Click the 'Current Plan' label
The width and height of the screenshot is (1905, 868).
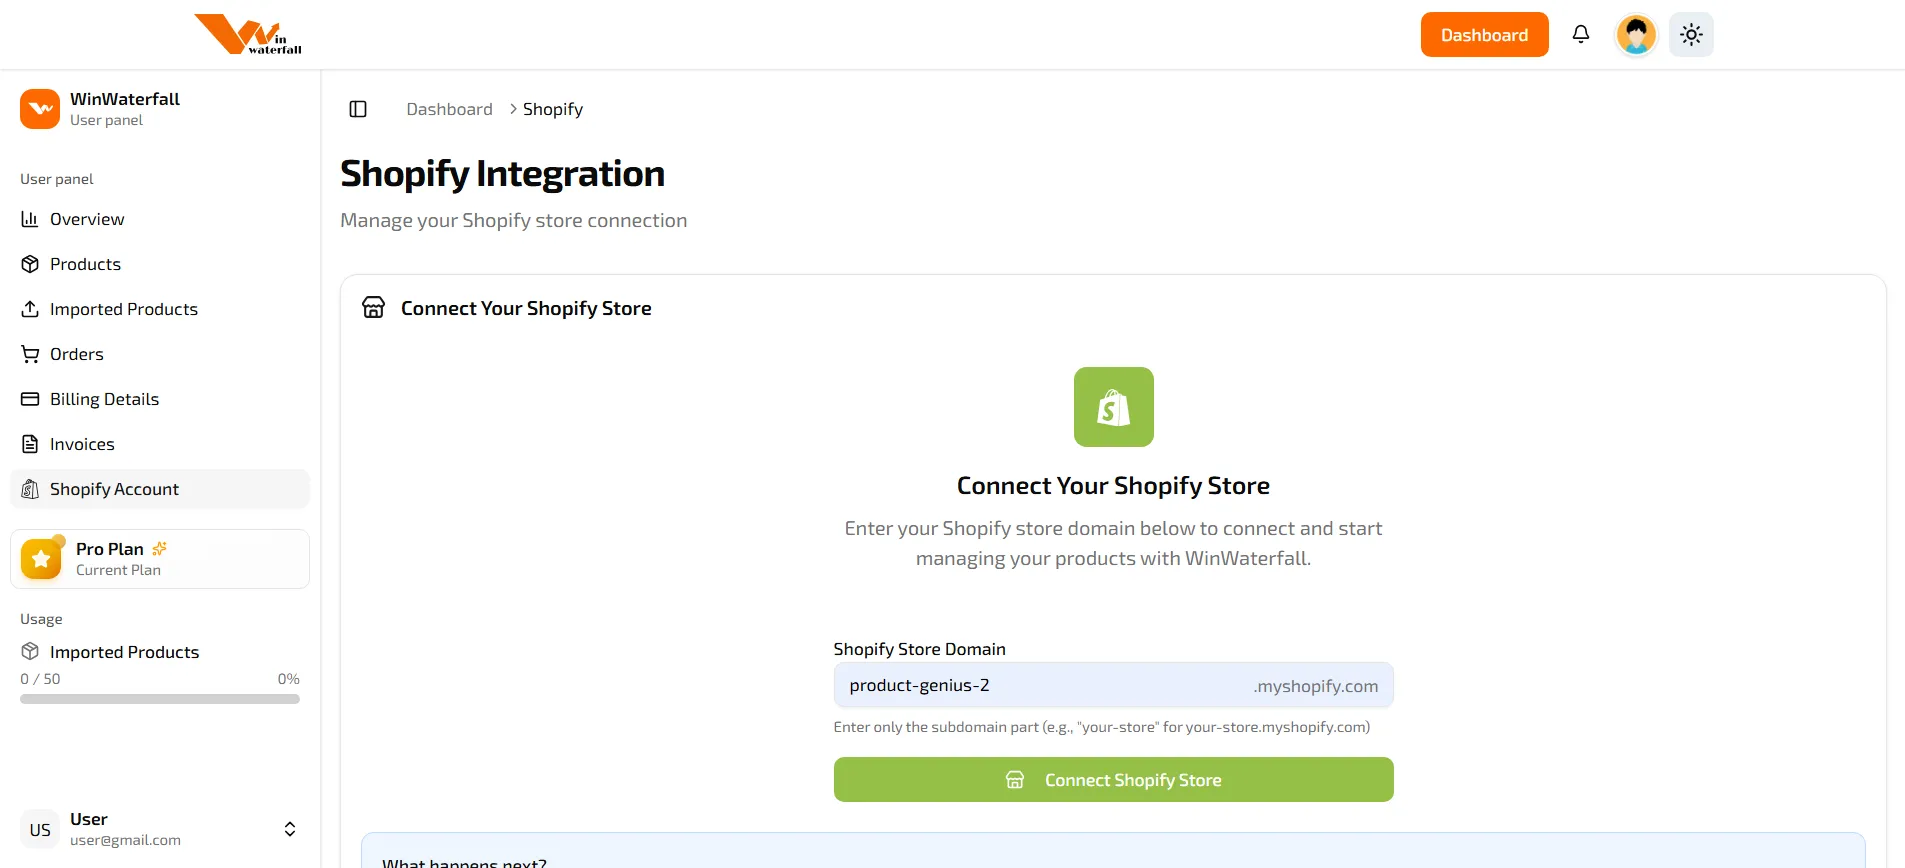coord(118,570)
